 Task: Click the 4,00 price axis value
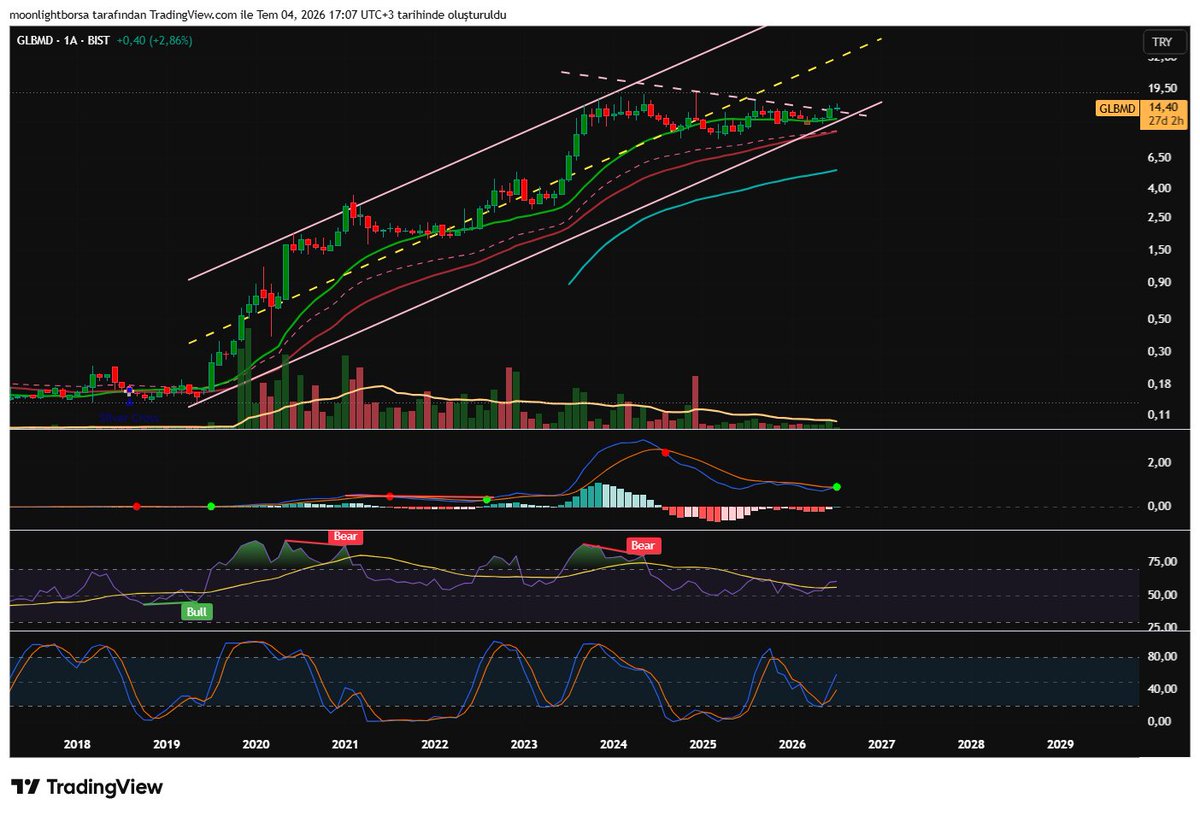[x=1160, y=188]
